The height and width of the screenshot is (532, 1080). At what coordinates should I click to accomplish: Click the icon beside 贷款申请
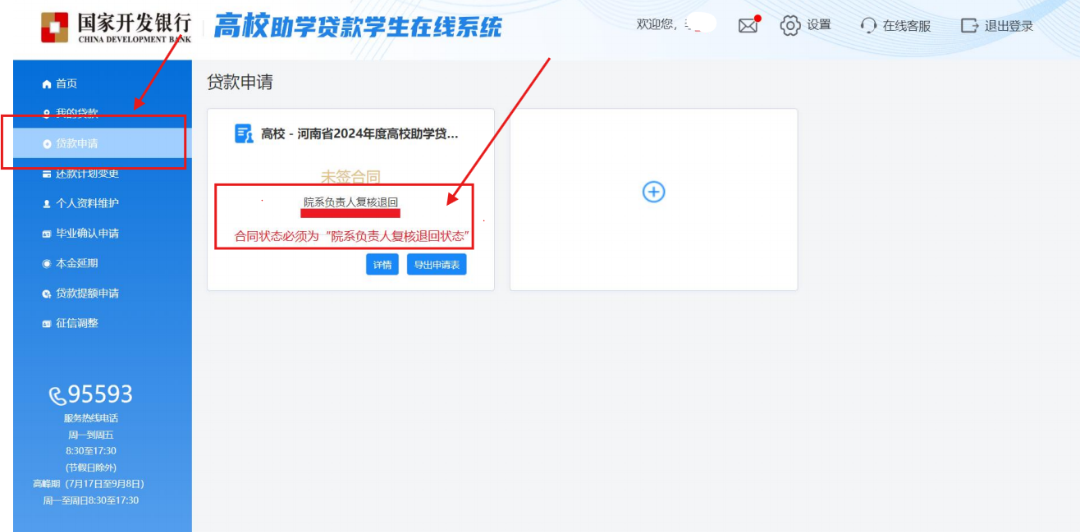click(x=47, y=144)
